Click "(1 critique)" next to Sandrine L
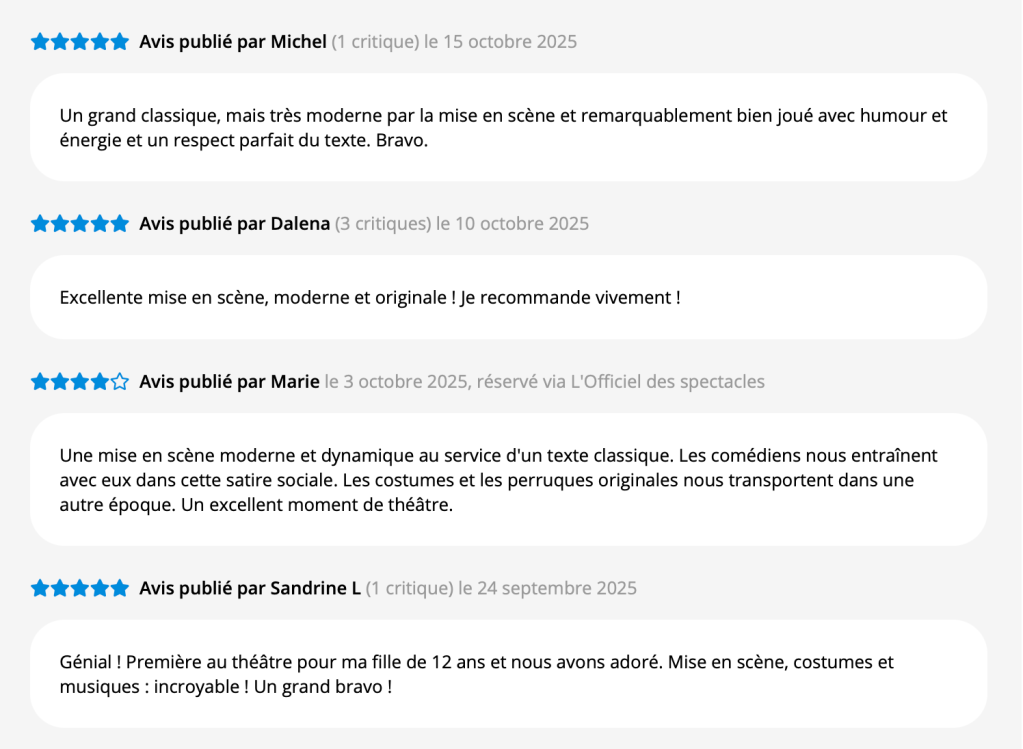 coord(410,588)
